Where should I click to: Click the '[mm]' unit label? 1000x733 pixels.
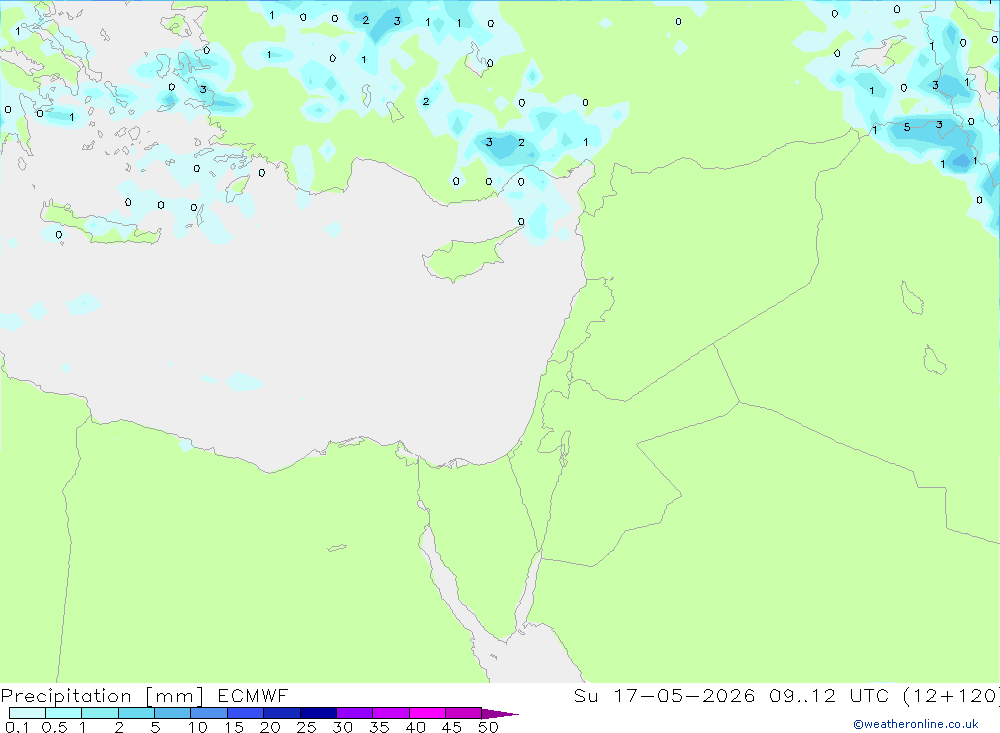[x=175, y=696]
